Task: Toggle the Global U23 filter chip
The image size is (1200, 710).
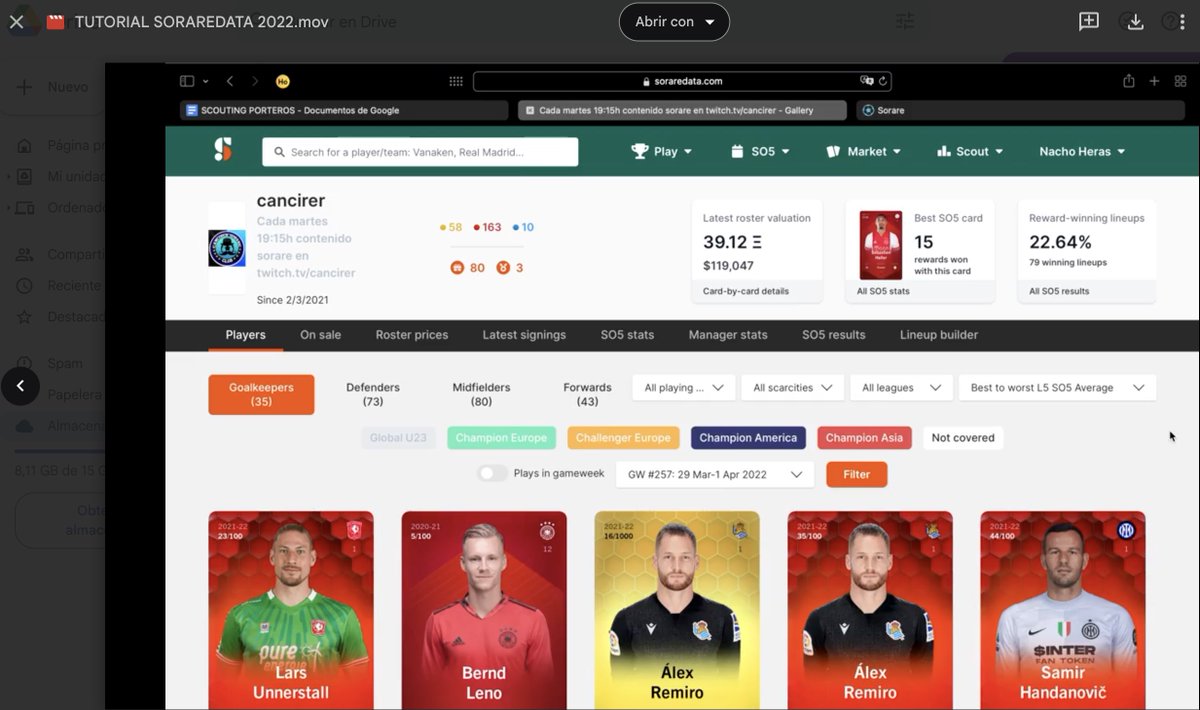Action: pos(398,438)
